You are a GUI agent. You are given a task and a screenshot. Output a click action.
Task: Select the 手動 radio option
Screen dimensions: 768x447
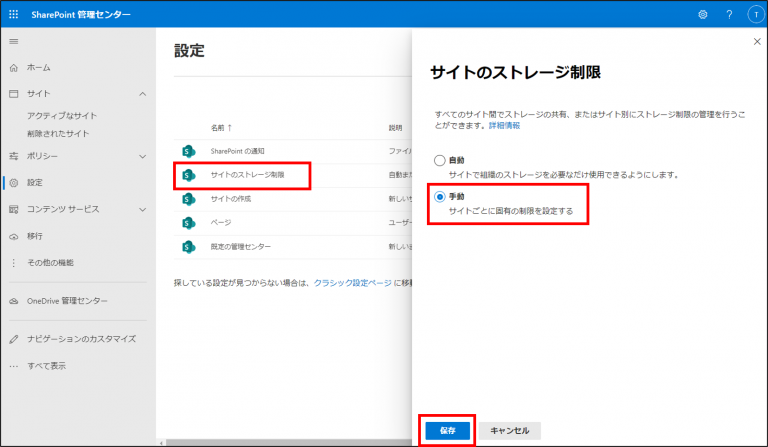(x=439, y=197)
